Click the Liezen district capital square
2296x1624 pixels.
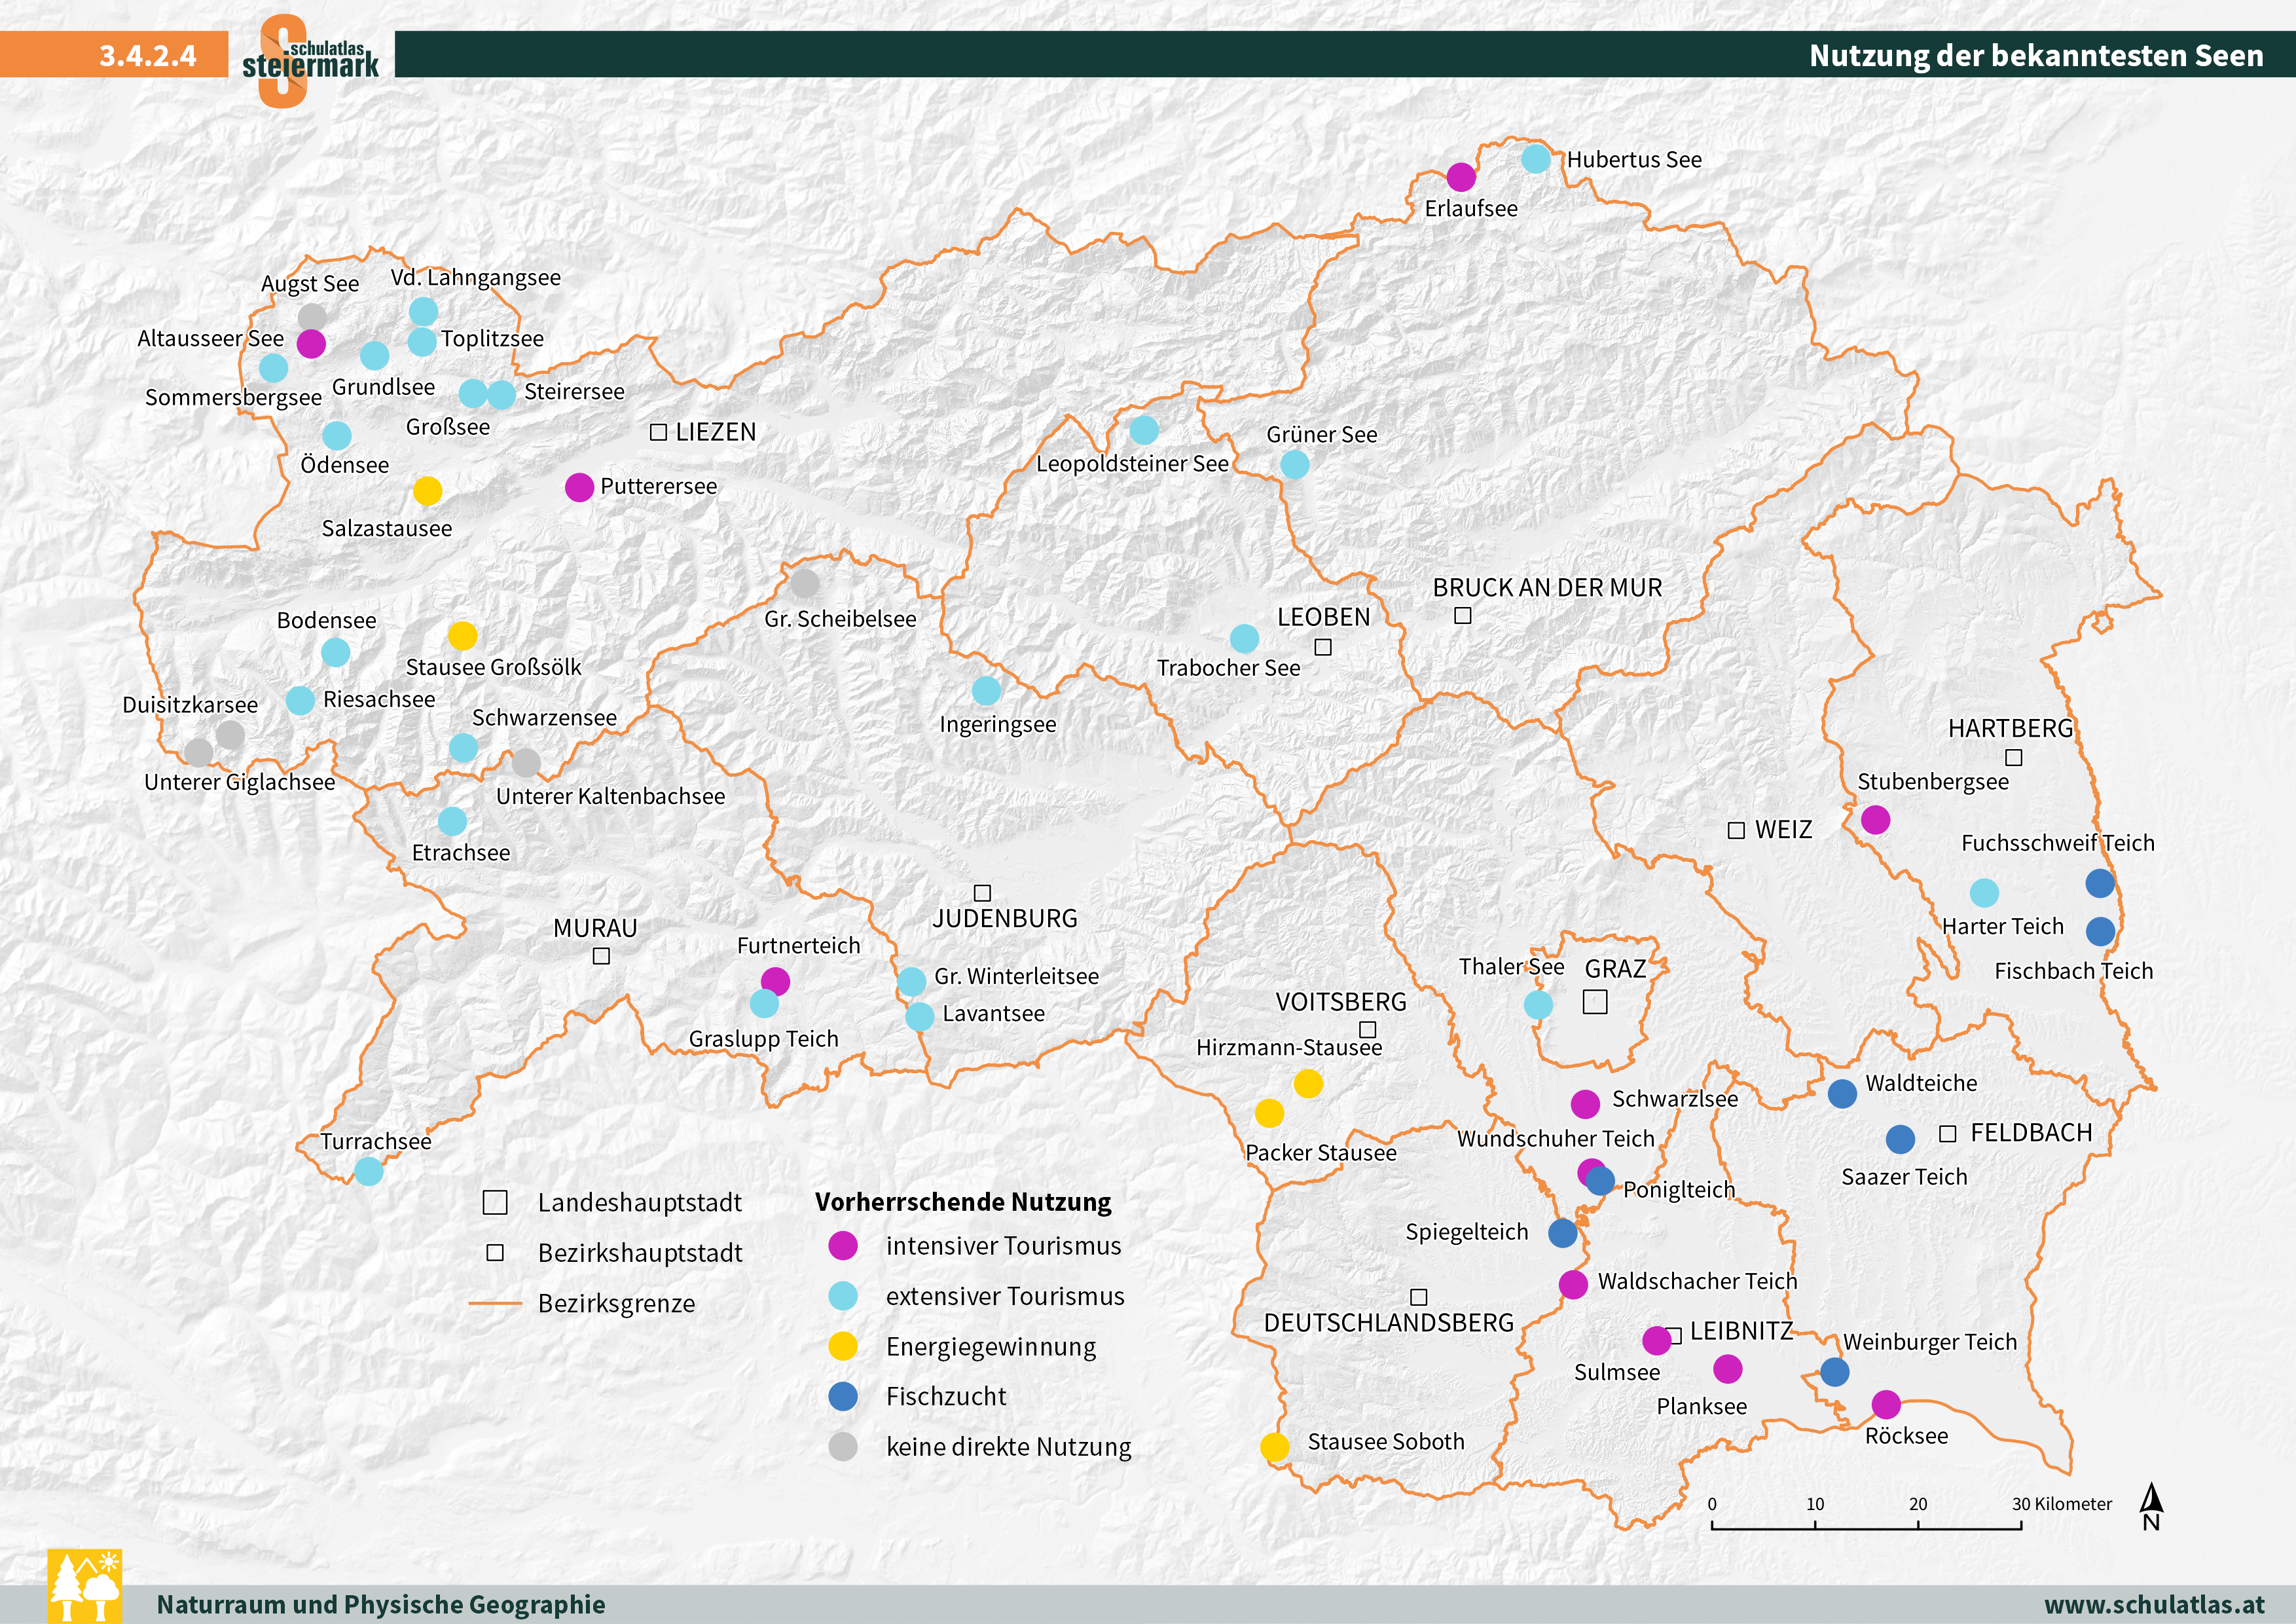pyautogui.click(x=658, y=432)
